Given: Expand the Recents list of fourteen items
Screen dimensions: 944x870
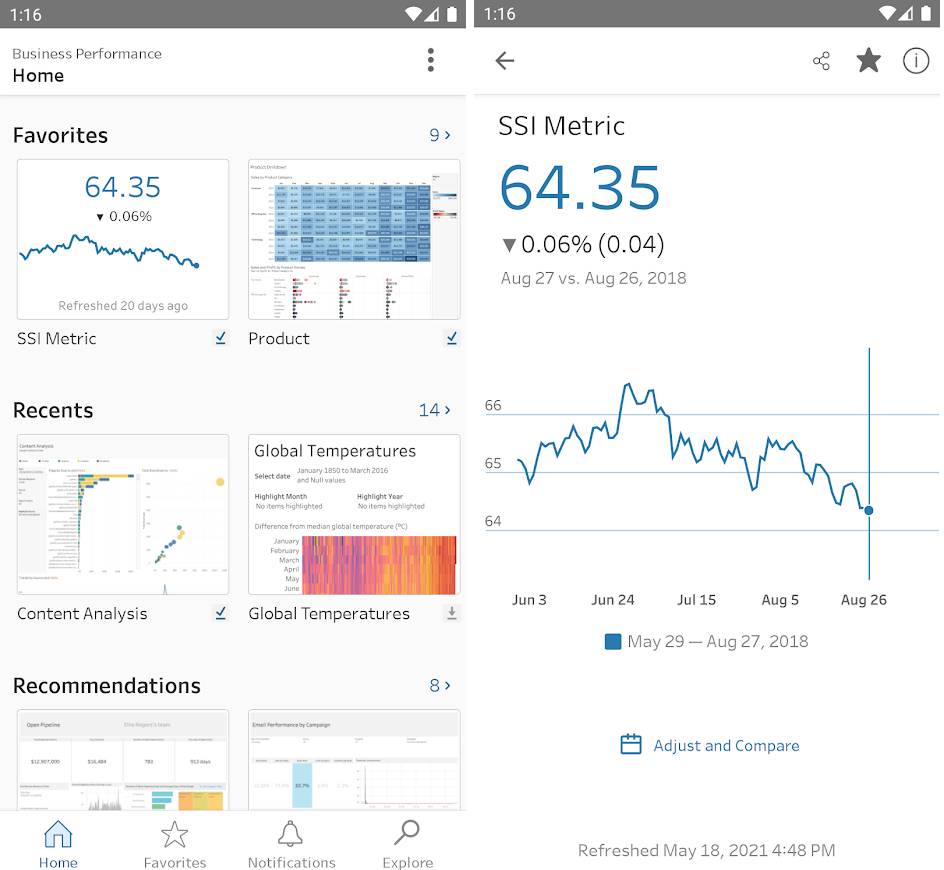Looking at the screenshot, I should pos(434,409).
